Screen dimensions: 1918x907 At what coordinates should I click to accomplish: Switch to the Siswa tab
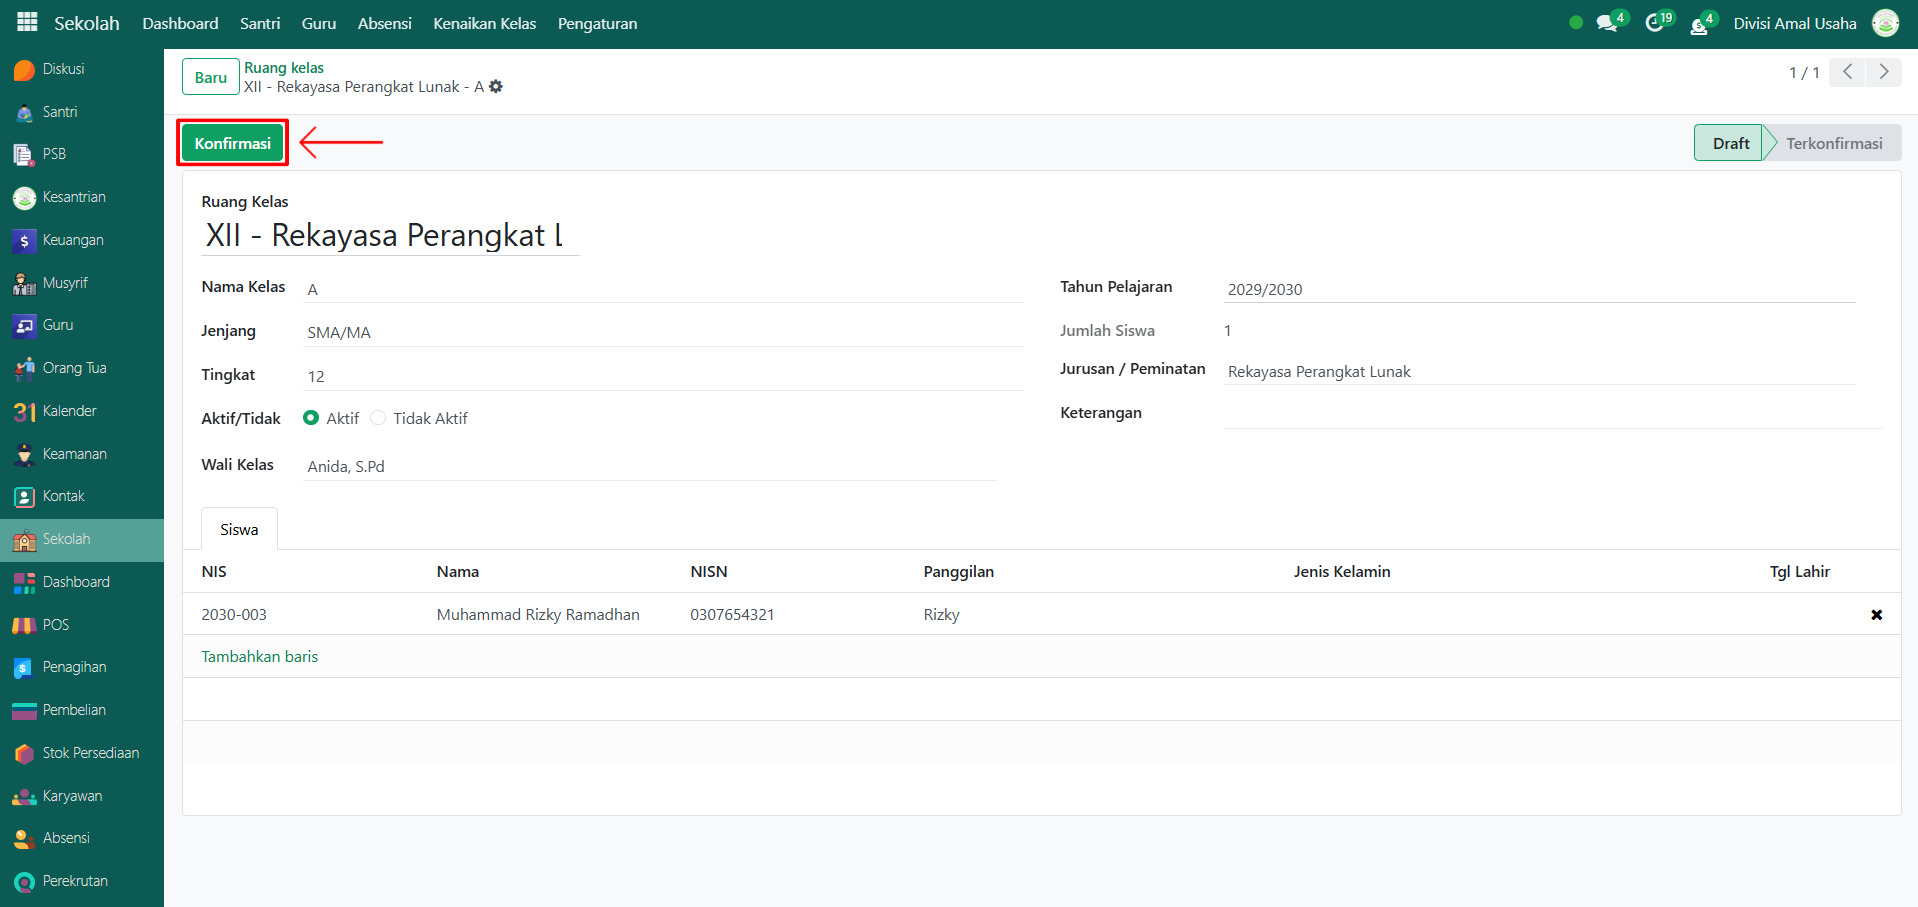tap(239, 529)
